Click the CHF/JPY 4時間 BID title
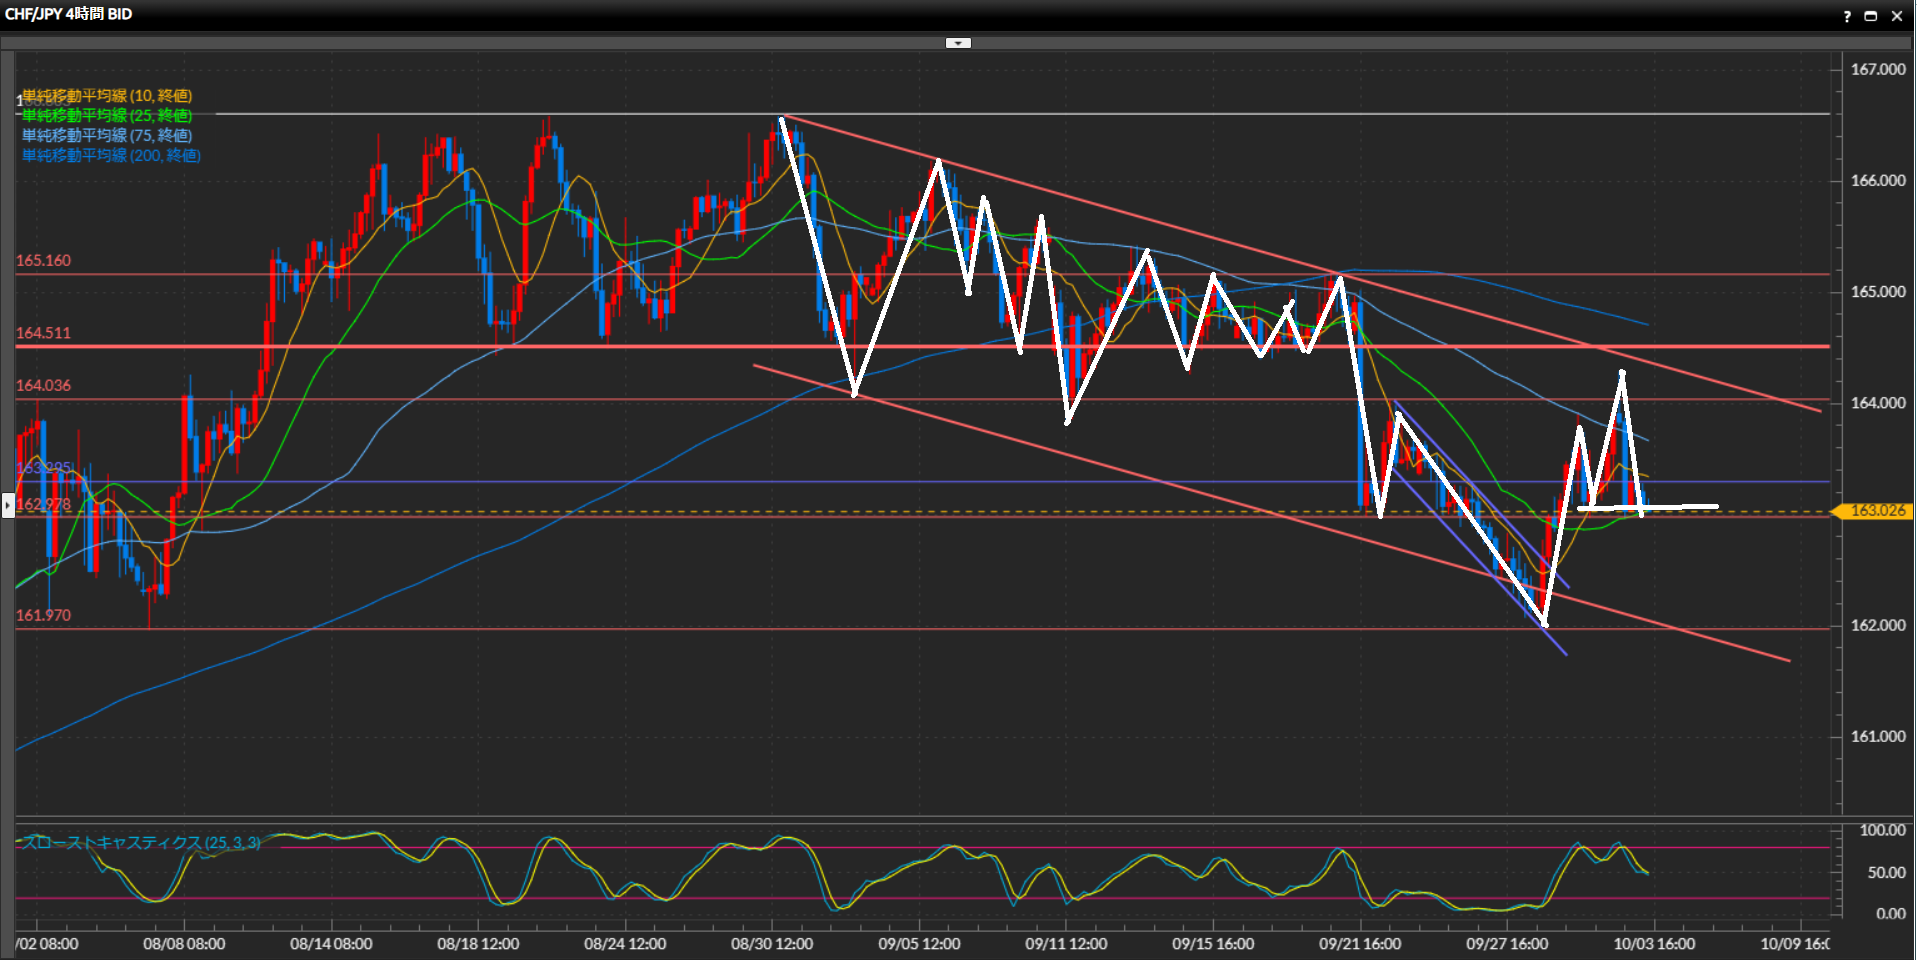Viewport: 1917px width, 960px height. pyautogui.click(x=68, y=14)
